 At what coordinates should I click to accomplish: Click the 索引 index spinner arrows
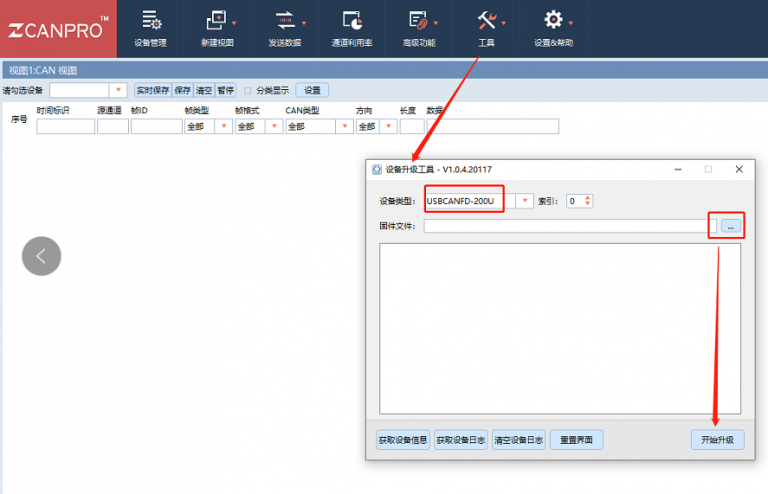pyautogui.click(x=588, y=201)
